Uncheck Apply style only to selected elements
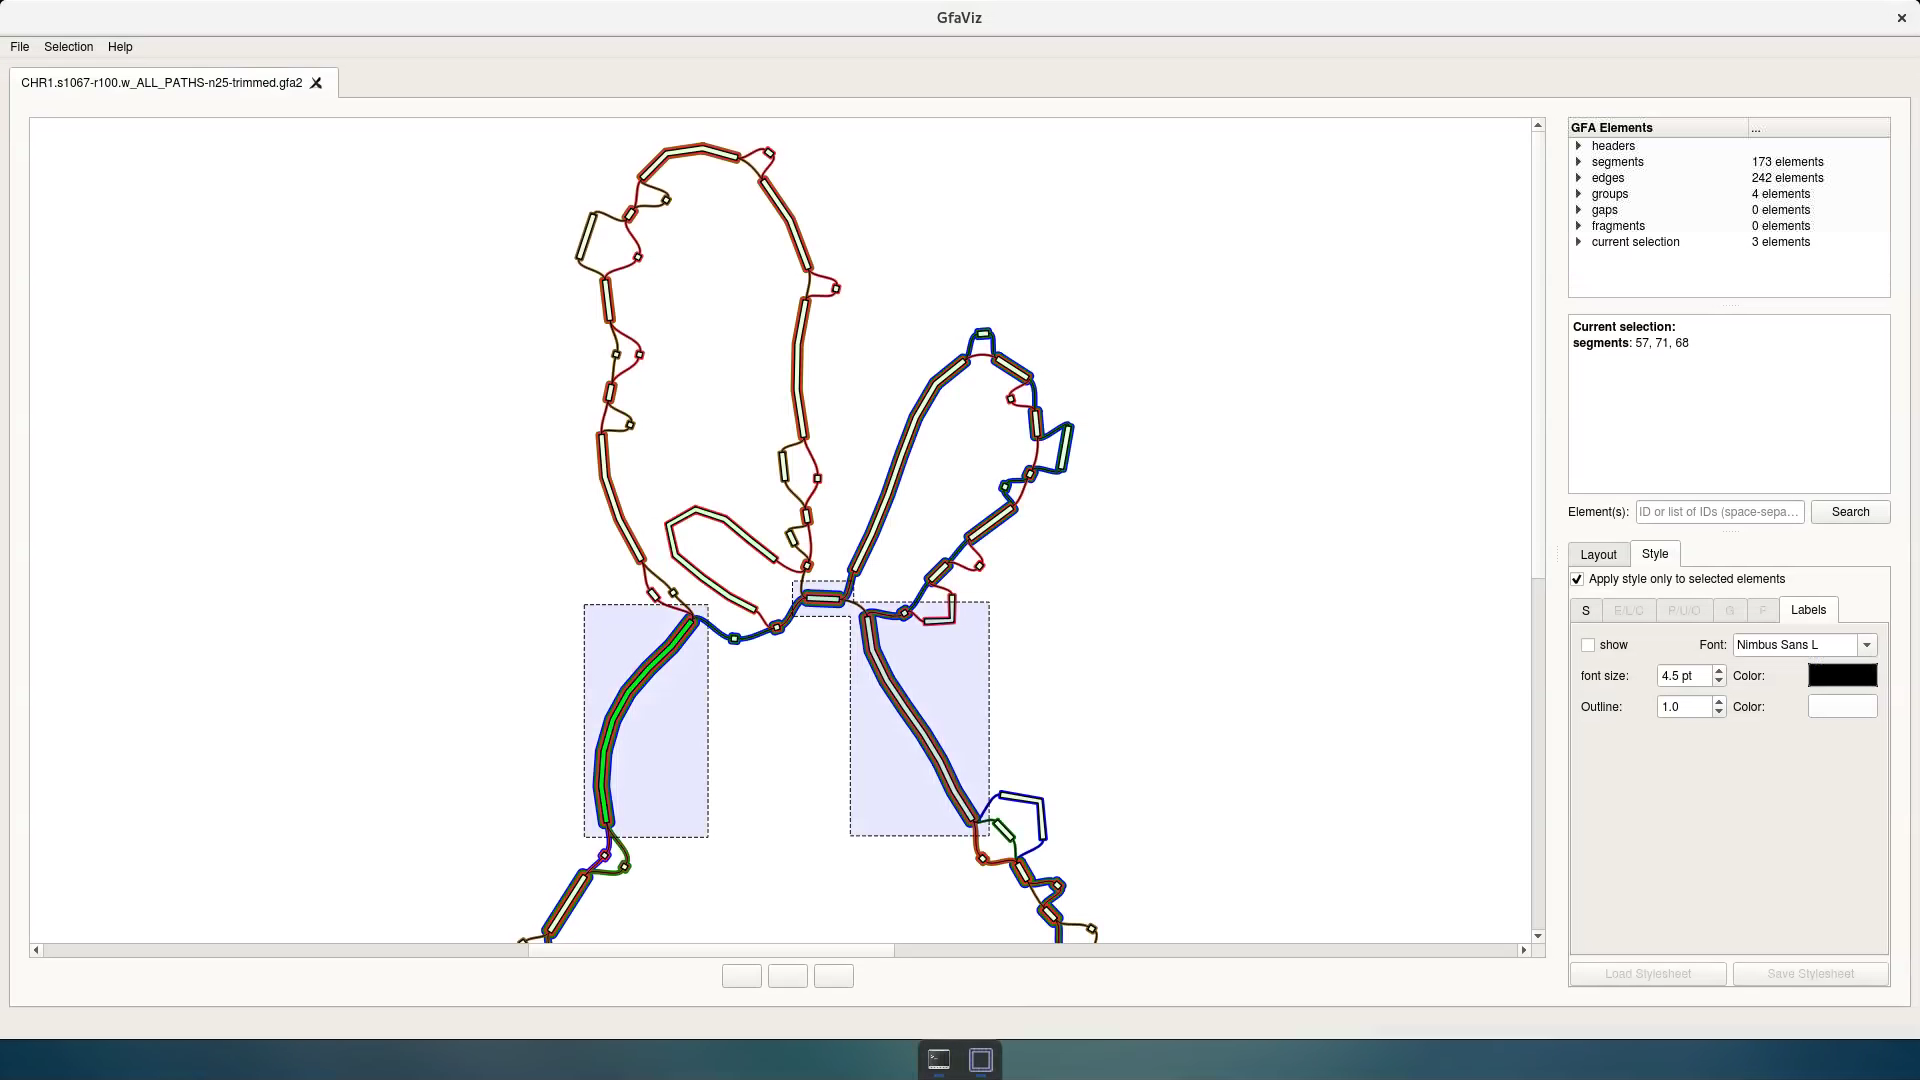Screen dimensions: 1920x1080 (x=1577, y=579)
